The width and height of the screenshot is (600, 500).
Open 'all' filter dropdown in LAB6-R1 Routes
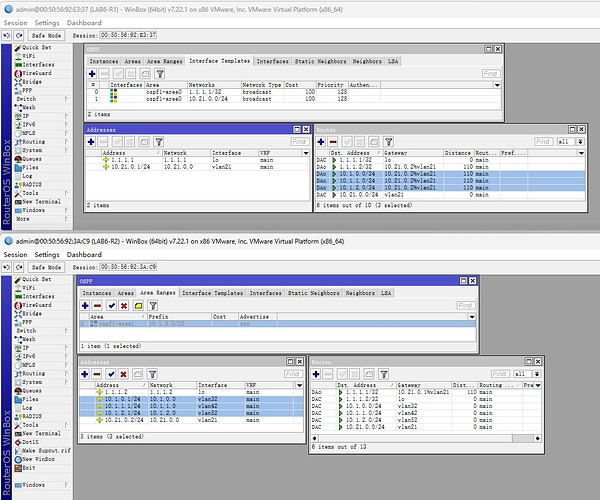click(x=580, y=142)
